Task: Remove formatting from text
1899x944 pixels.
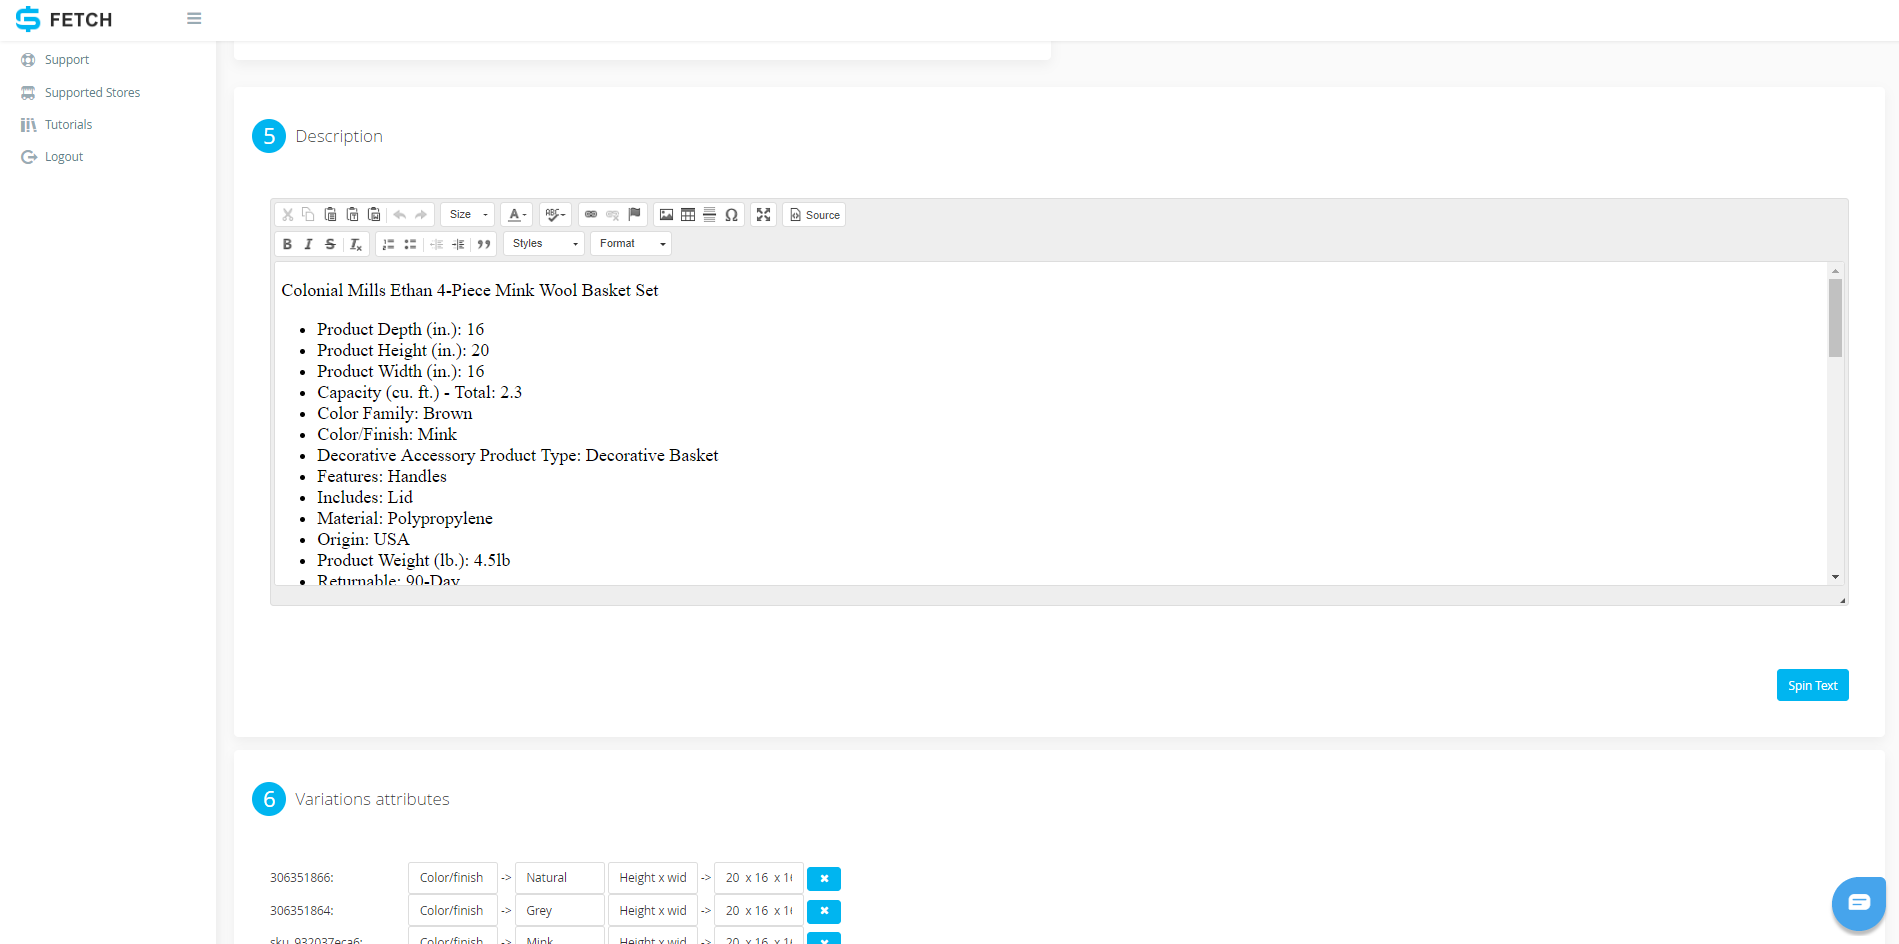Action: pos(355,244)
